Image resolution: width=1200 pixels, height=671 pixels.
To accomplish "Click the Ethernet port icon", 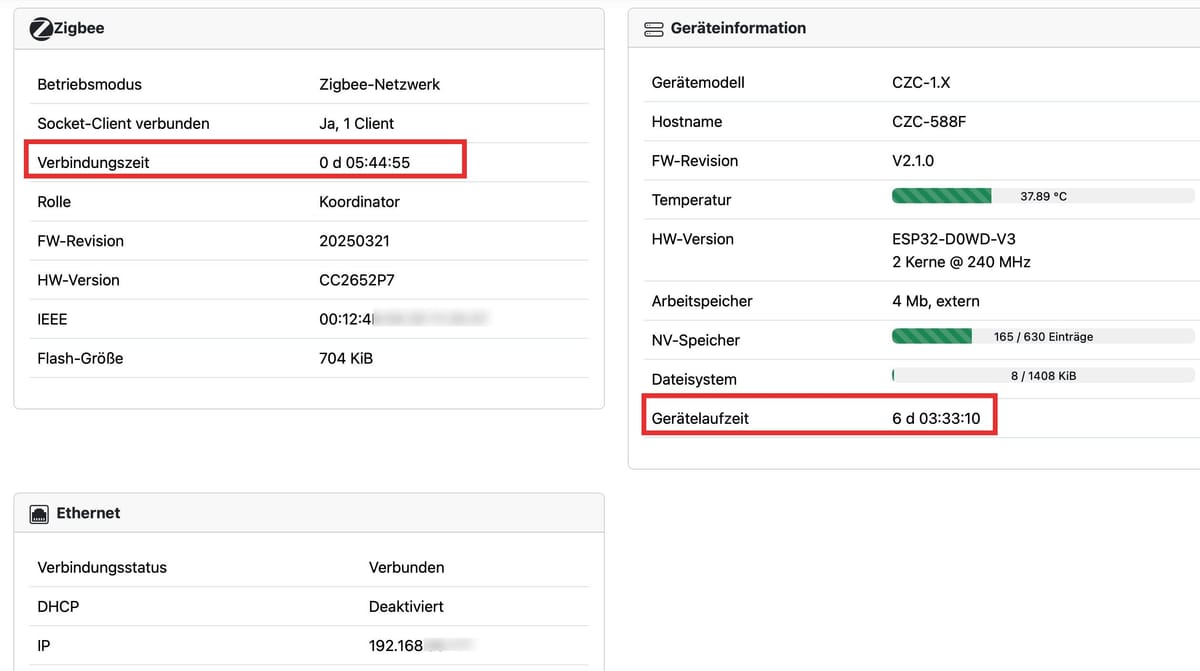I will pos(40,514).
